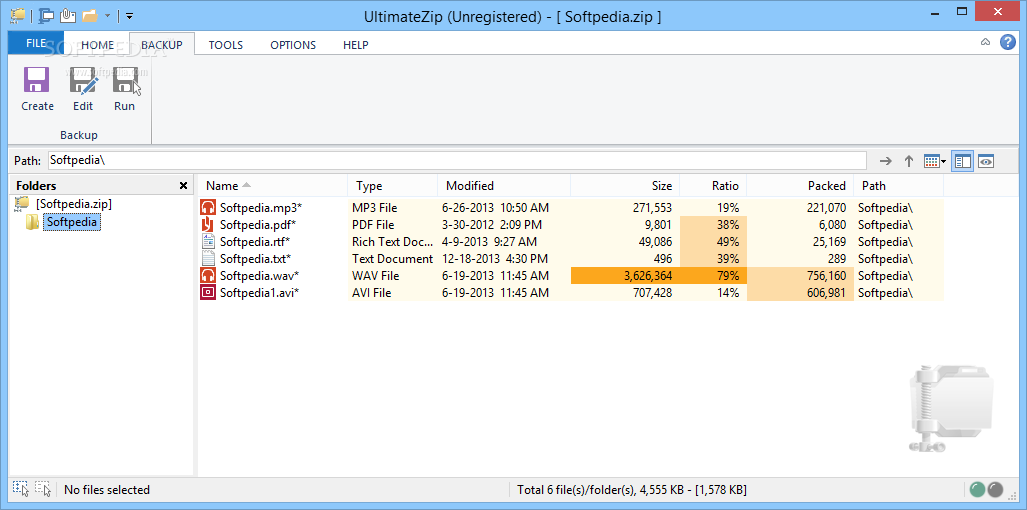Sort by the Type column header
1027x510 pixels.
[392, 186]
